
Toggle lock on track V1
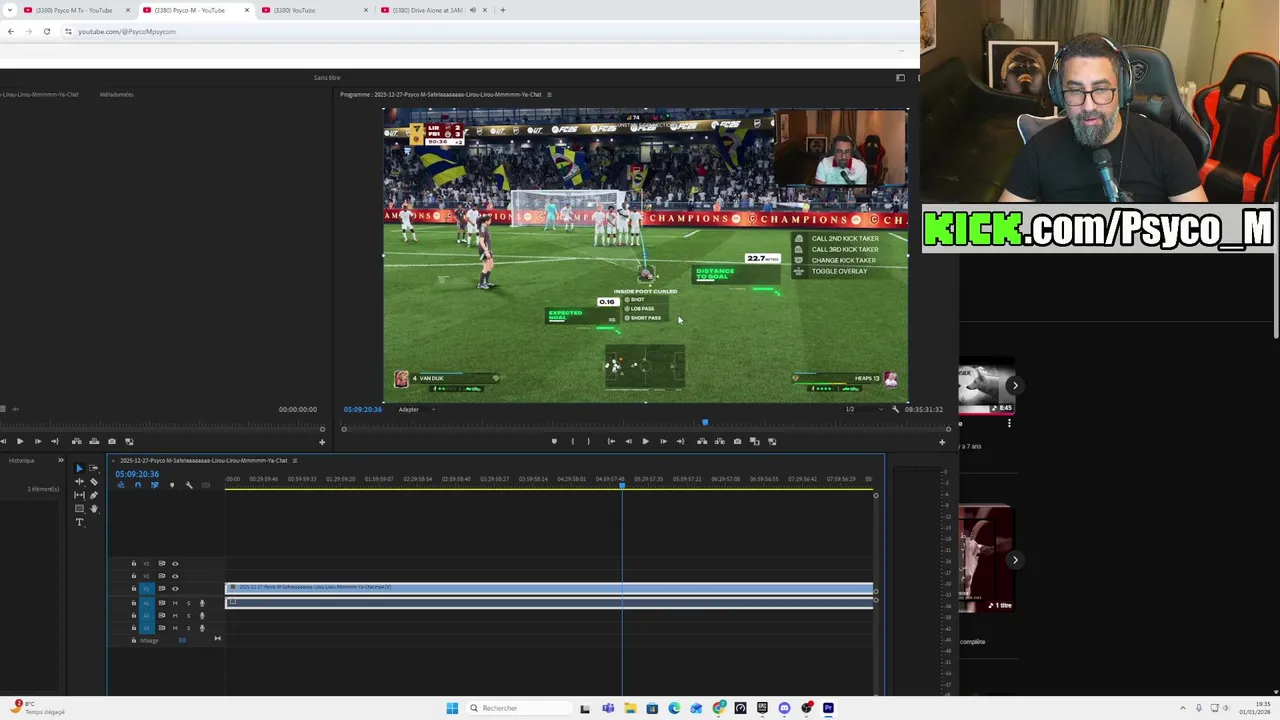(x=133, y=589)
